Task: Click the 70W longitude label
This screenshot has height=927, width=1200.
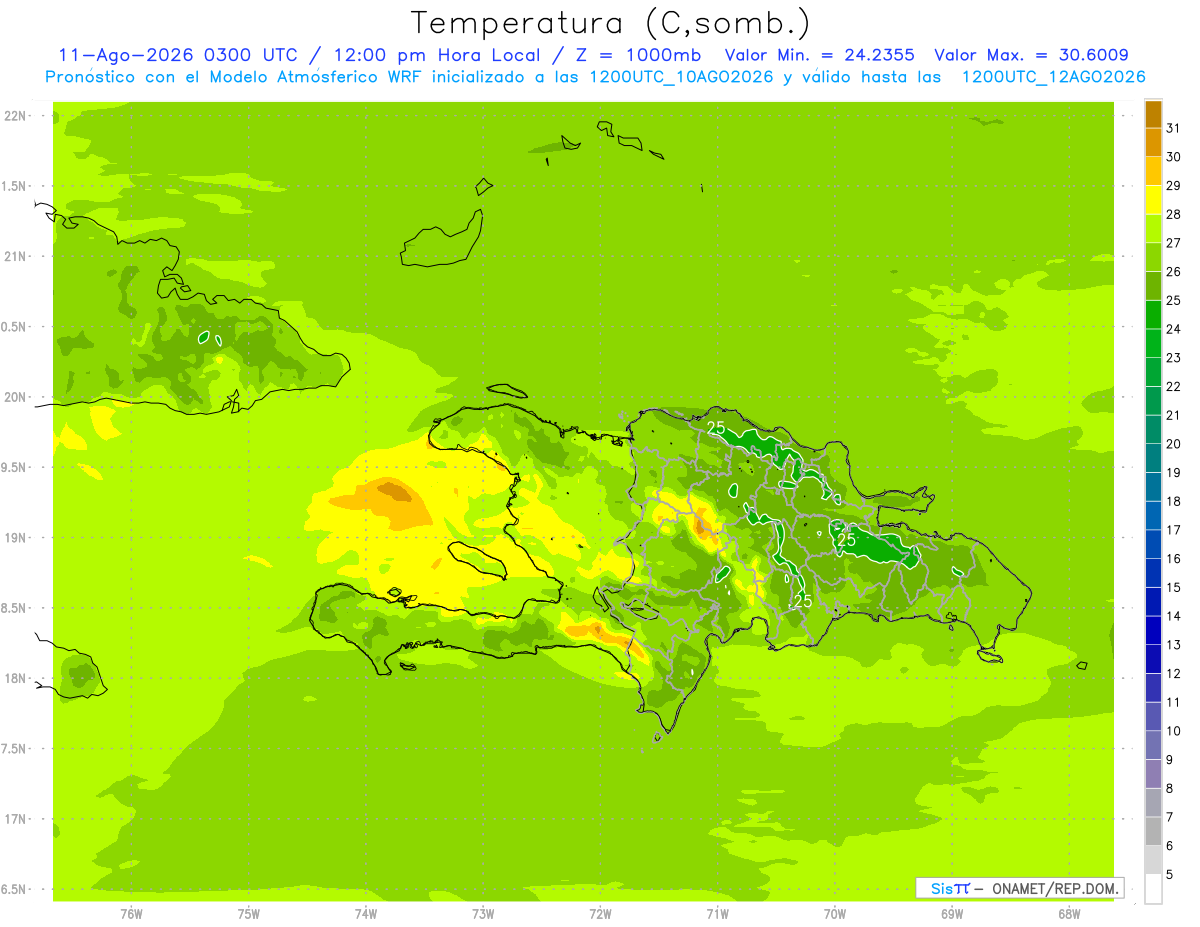Action: (835, 913)
